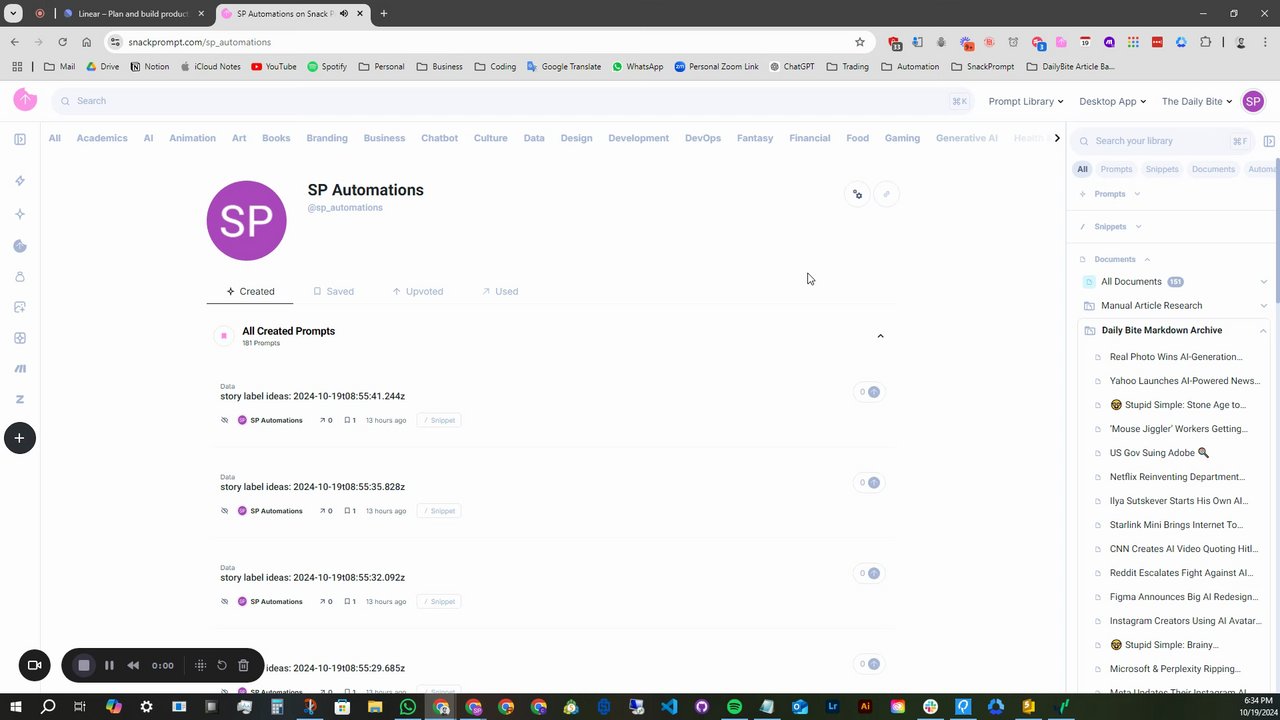Collapse Daily Bite Markdown Archive folder
Image resolution: width=1280 pixels, height=720 pixels.
(x=1263, y=330)
